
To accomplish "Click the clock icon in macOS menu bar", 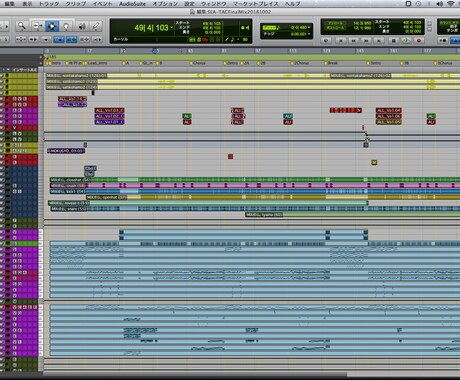I will coord(419,4).
